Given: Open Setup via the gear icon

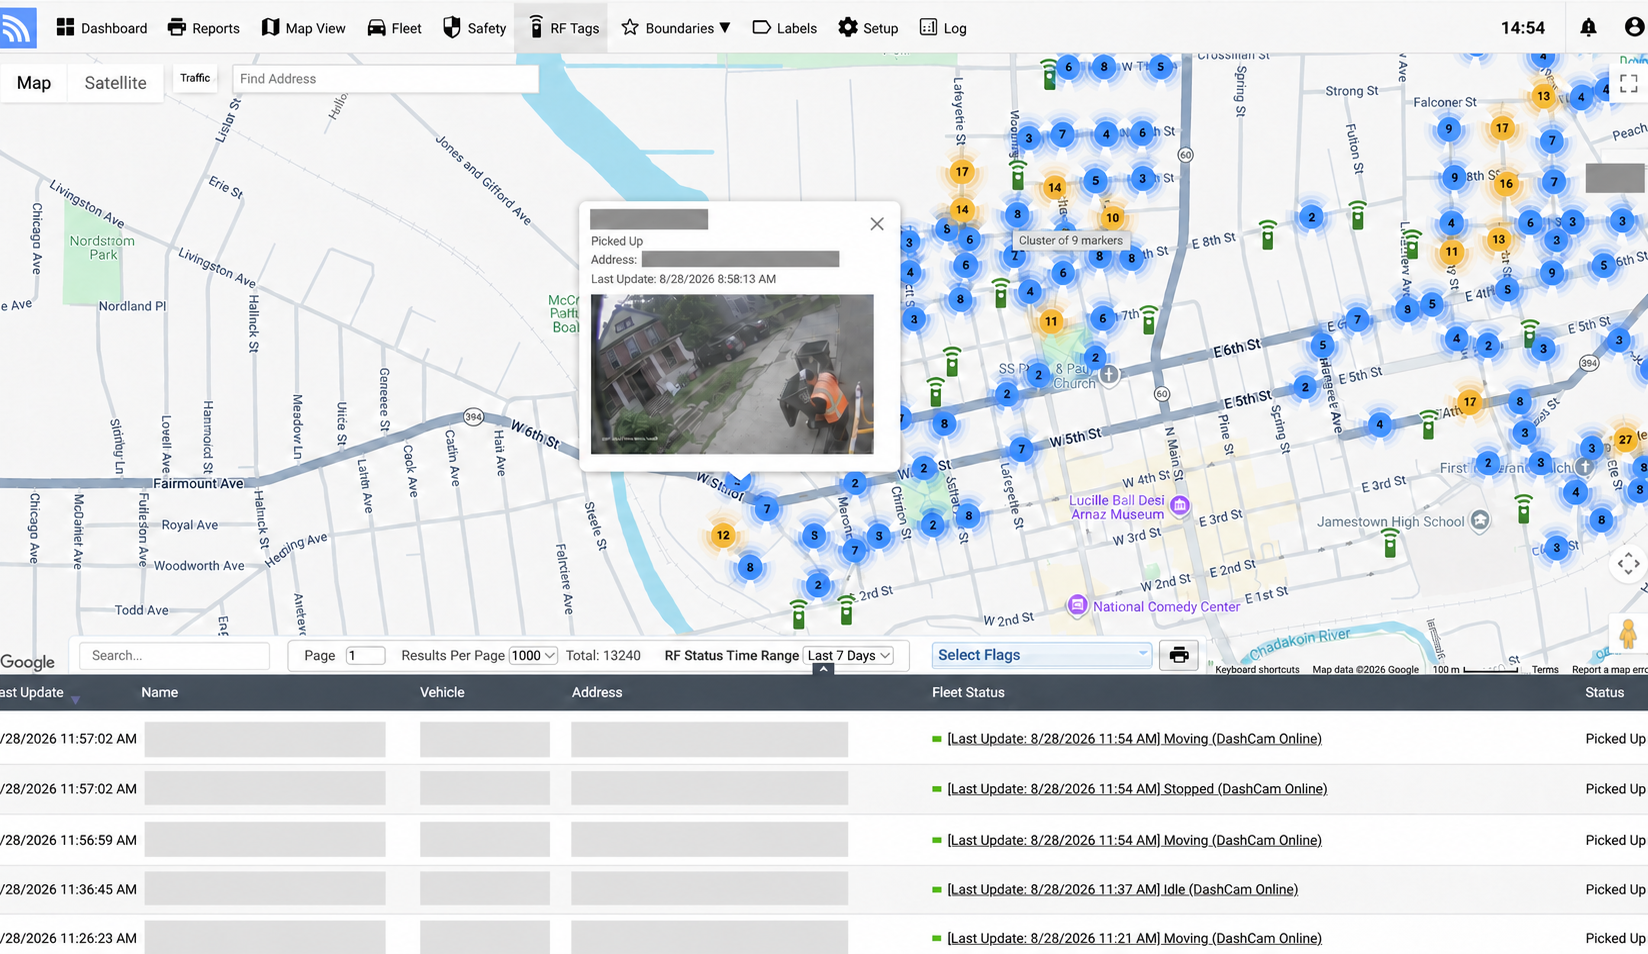Looking at the screenshot, I should (868, 28).
